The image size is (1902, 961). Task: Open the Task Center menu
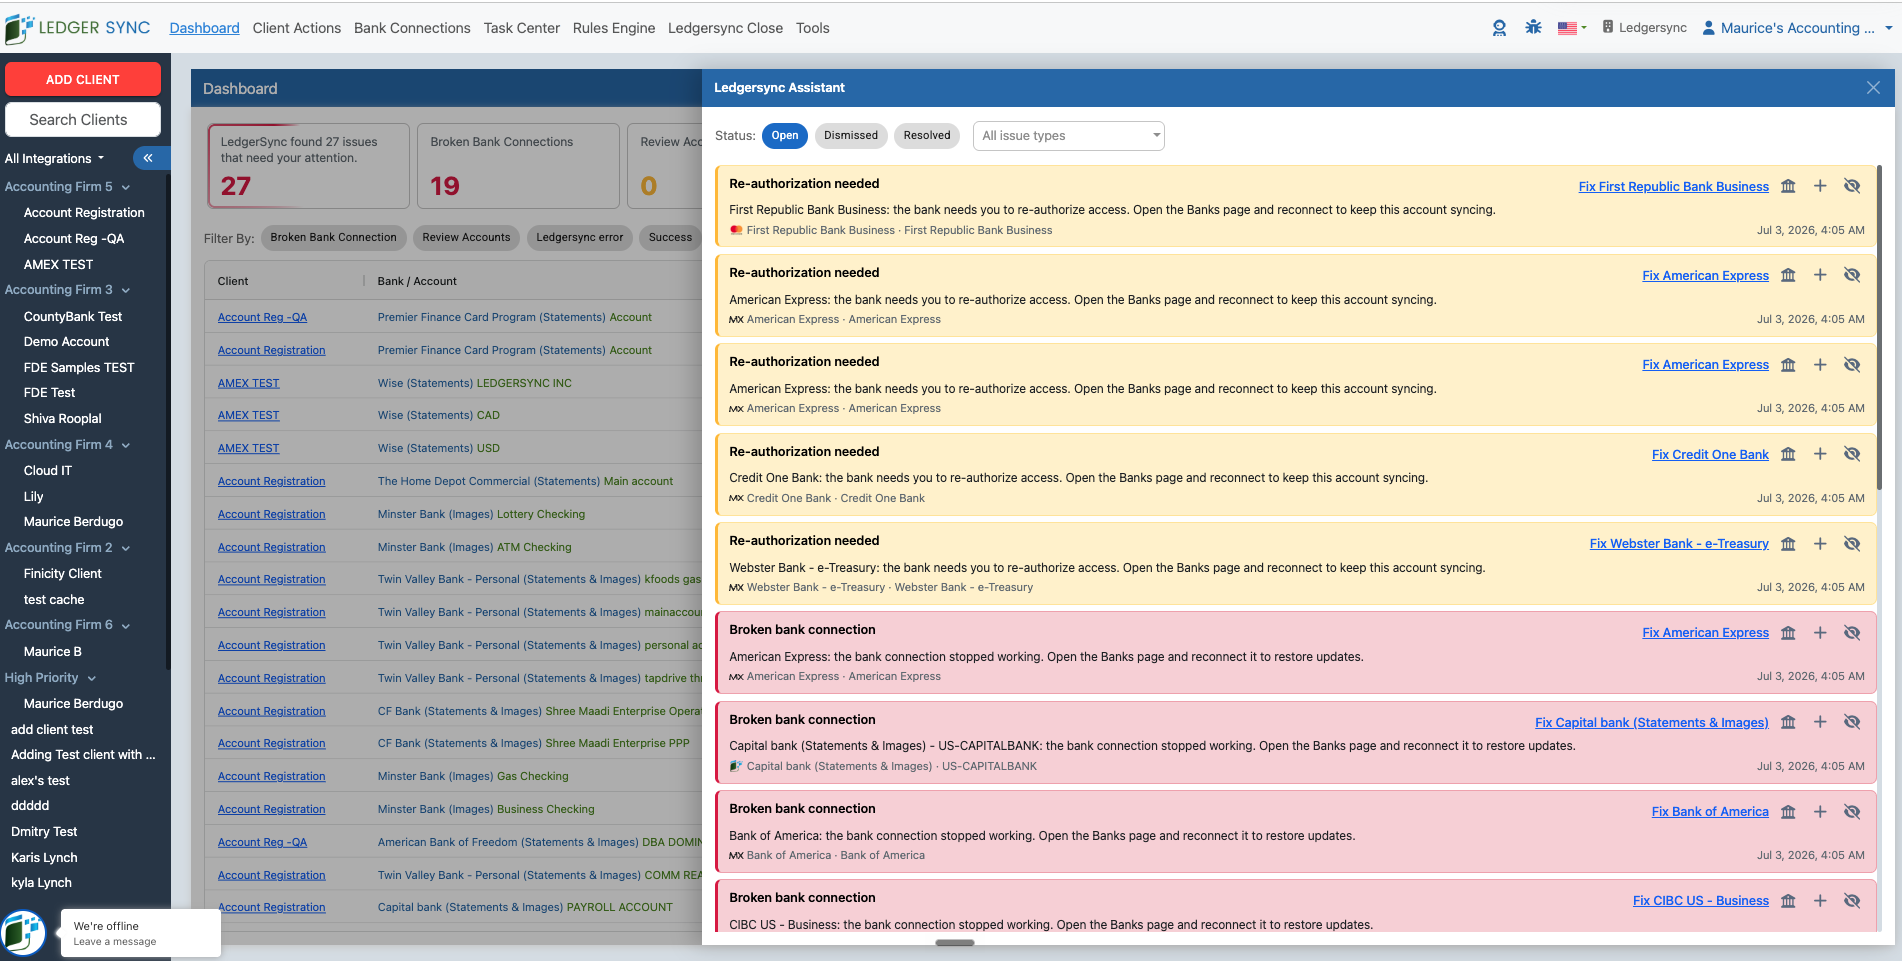click(522, 28)
